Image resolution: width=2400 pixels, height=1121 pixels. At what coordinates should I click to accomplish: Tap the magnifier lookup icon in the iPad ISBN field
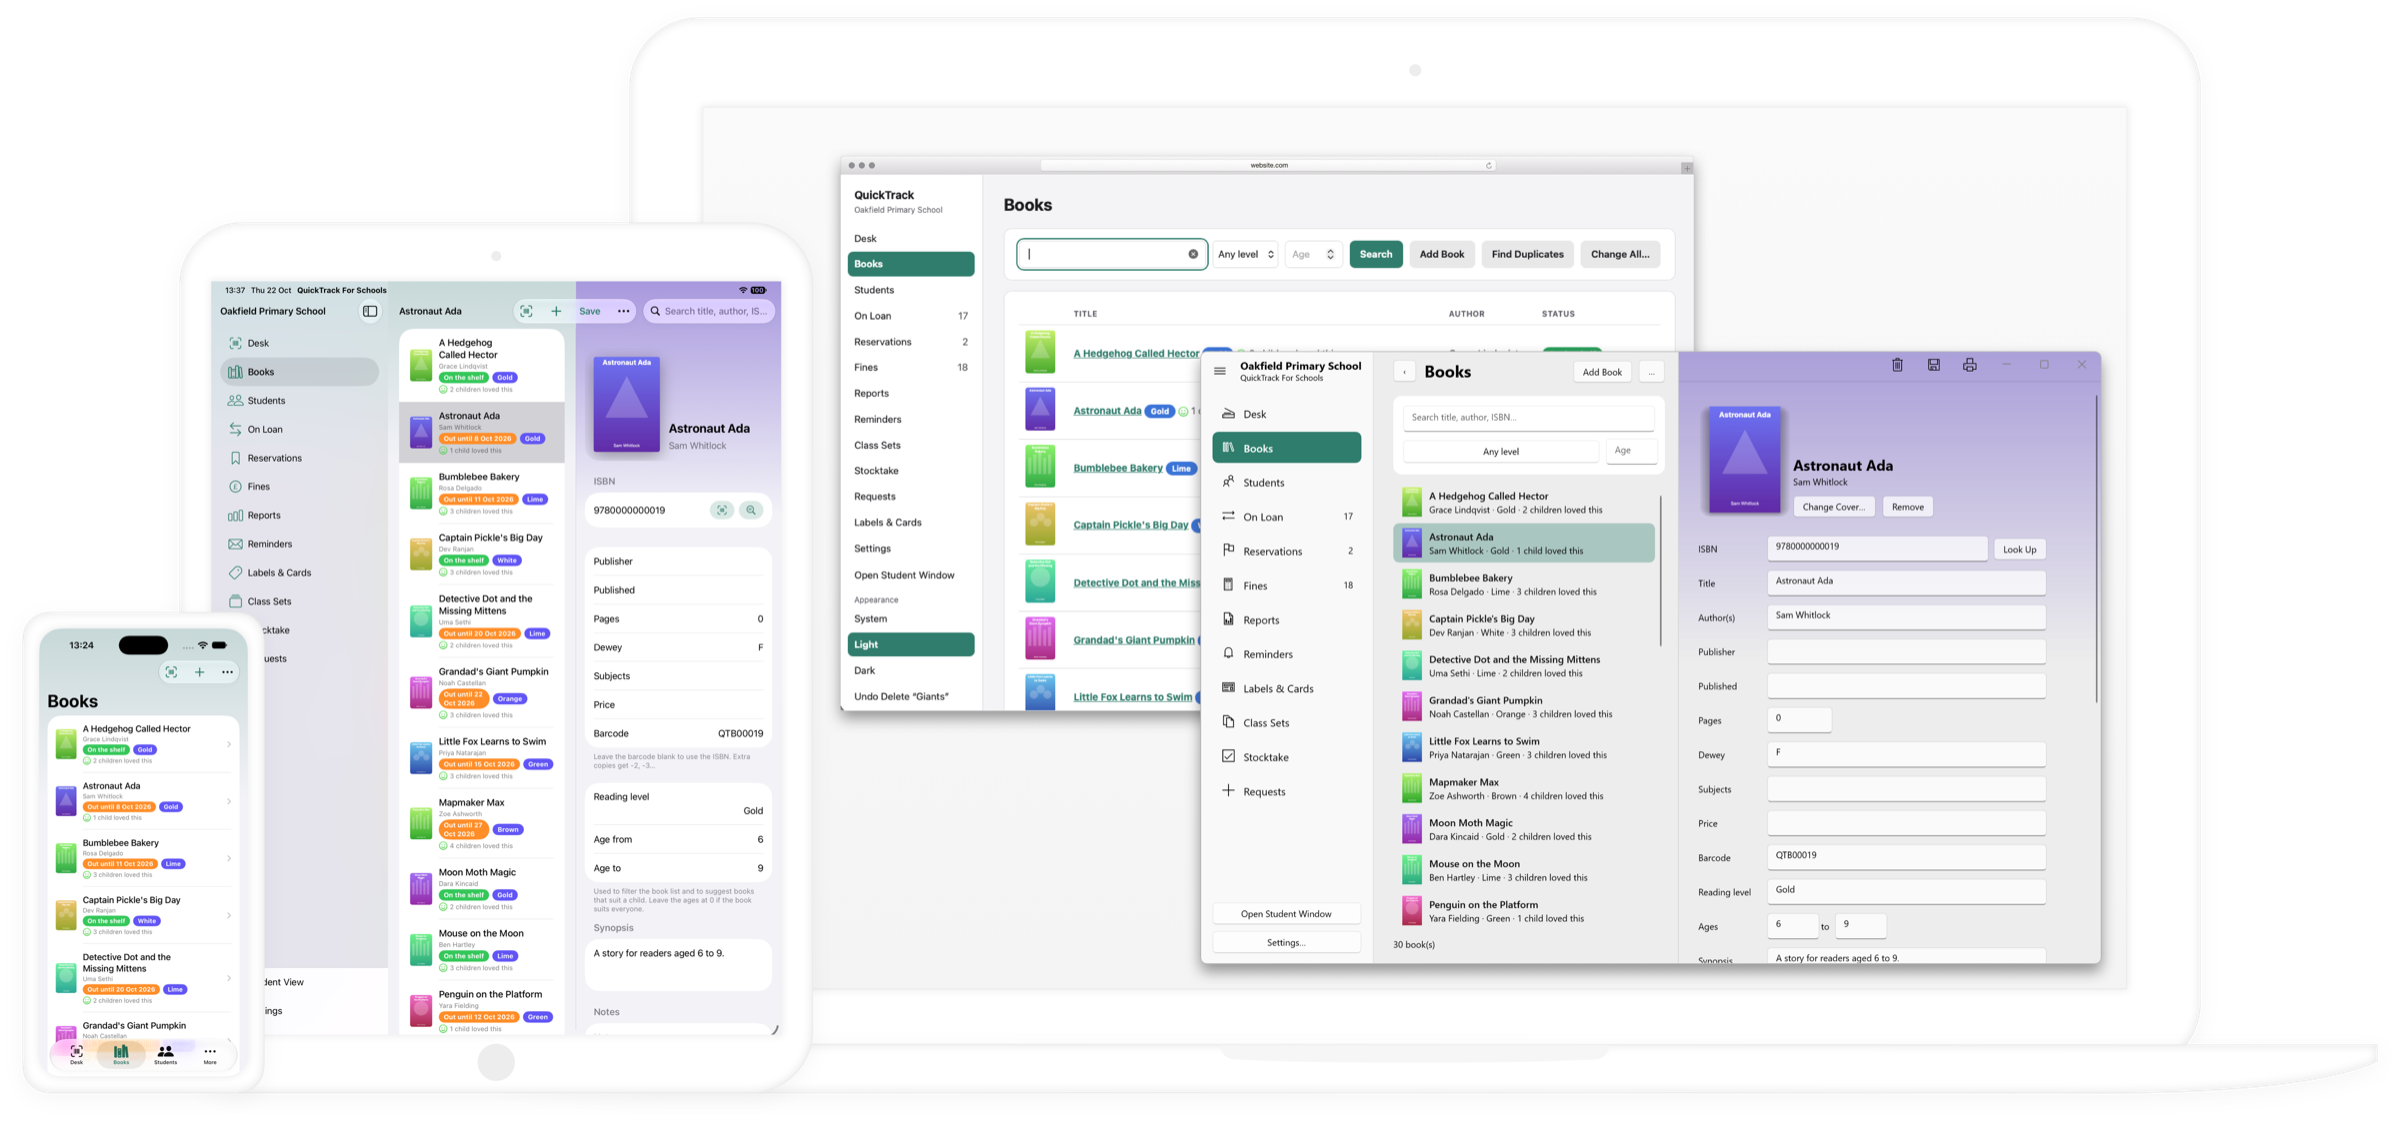[751, 510]
